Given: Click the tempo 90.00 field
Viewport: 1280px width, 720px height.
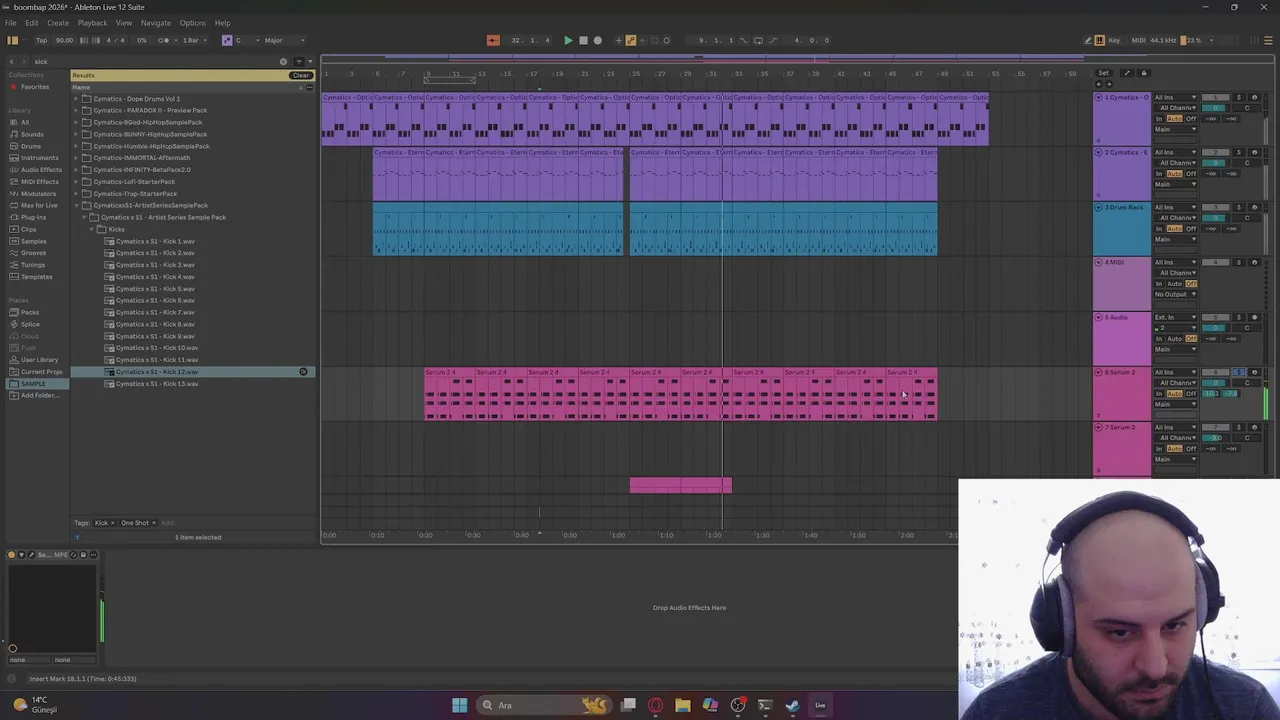Looking at the screenshot, I should (64, 40).
